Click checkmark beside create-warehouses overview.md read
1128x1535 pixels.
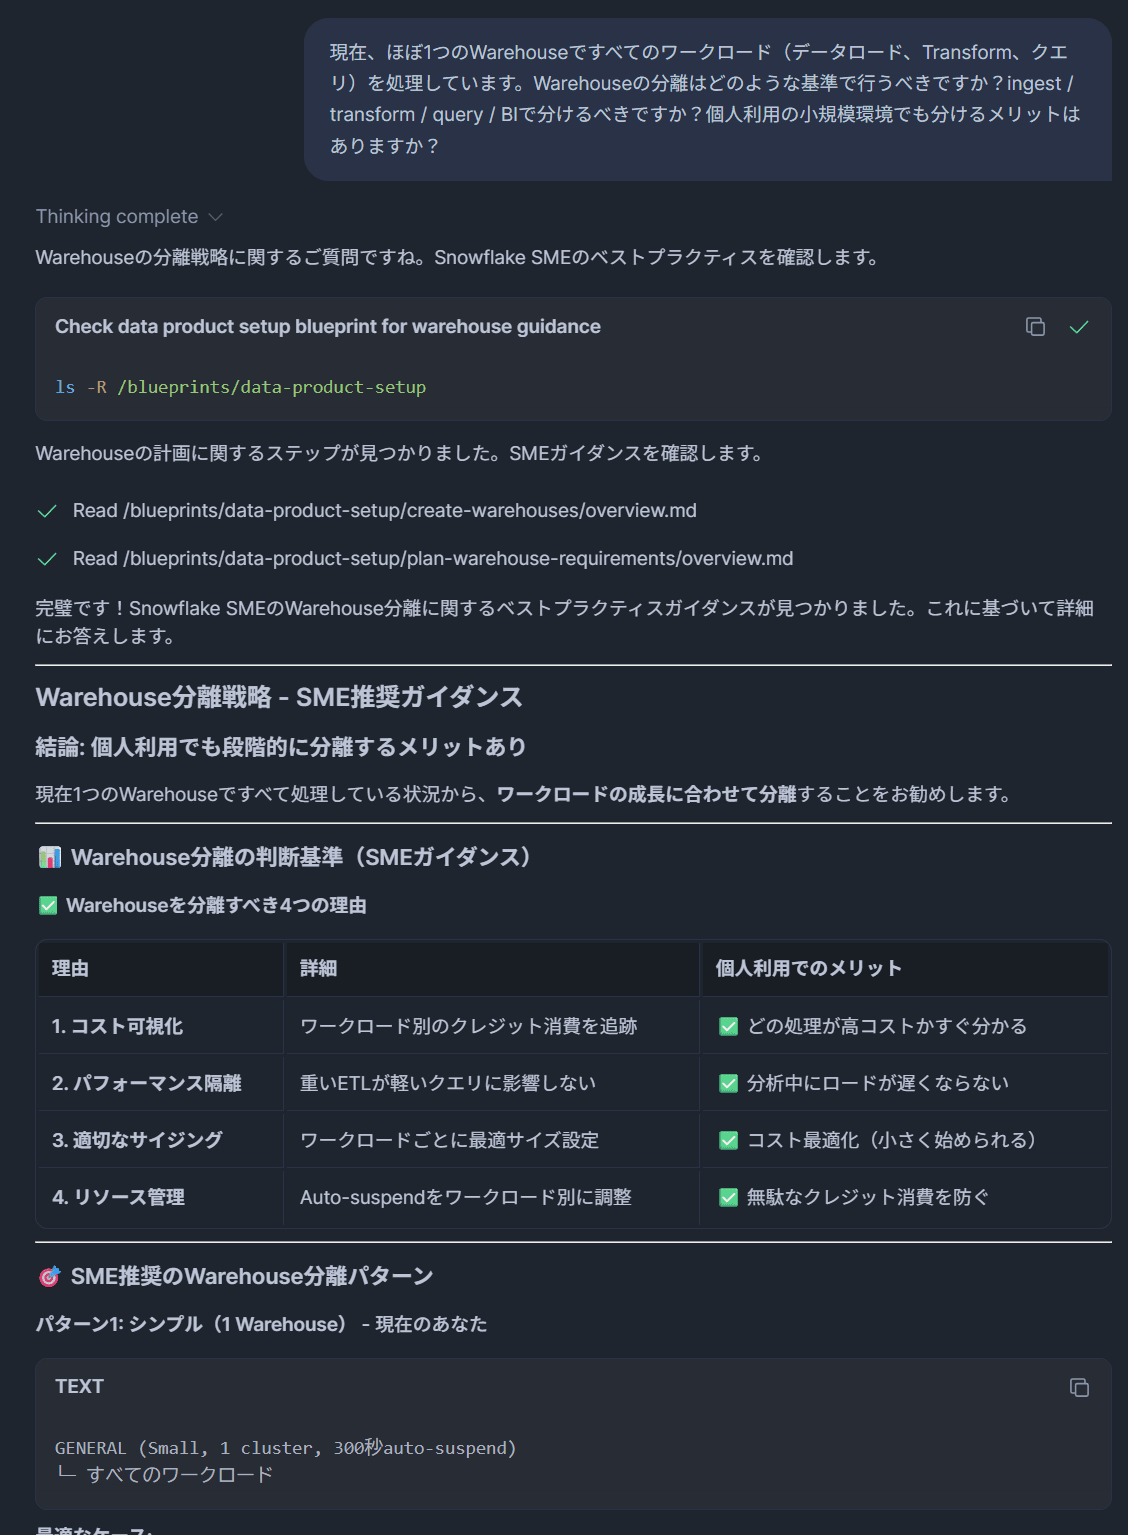coord(47,511)
